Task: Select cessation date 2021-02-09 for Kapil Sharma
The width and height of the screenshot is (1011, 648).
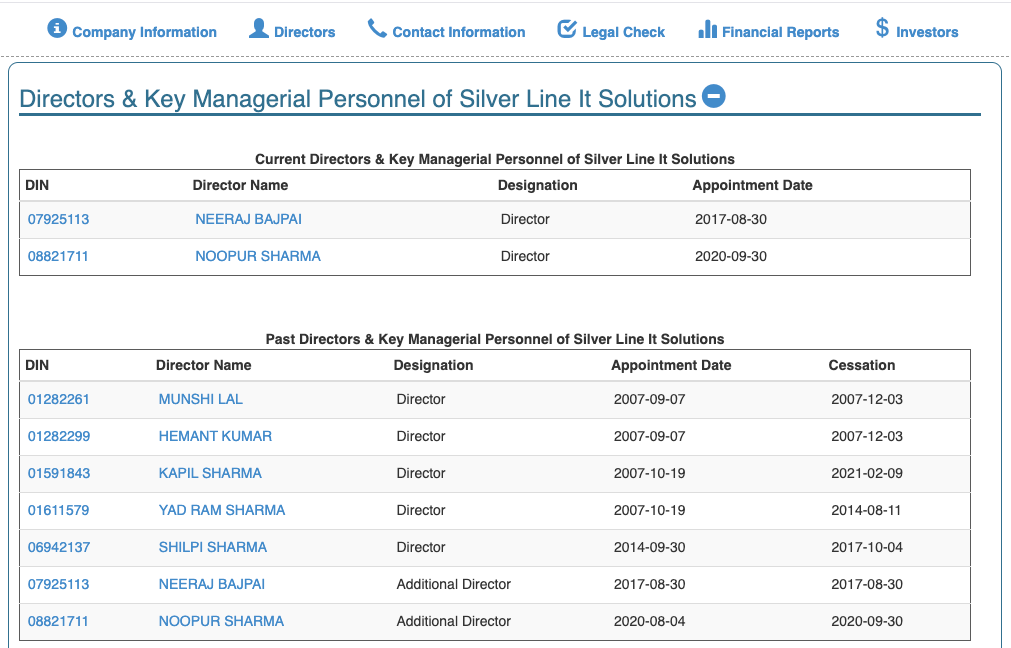Action: click(867, 473)
